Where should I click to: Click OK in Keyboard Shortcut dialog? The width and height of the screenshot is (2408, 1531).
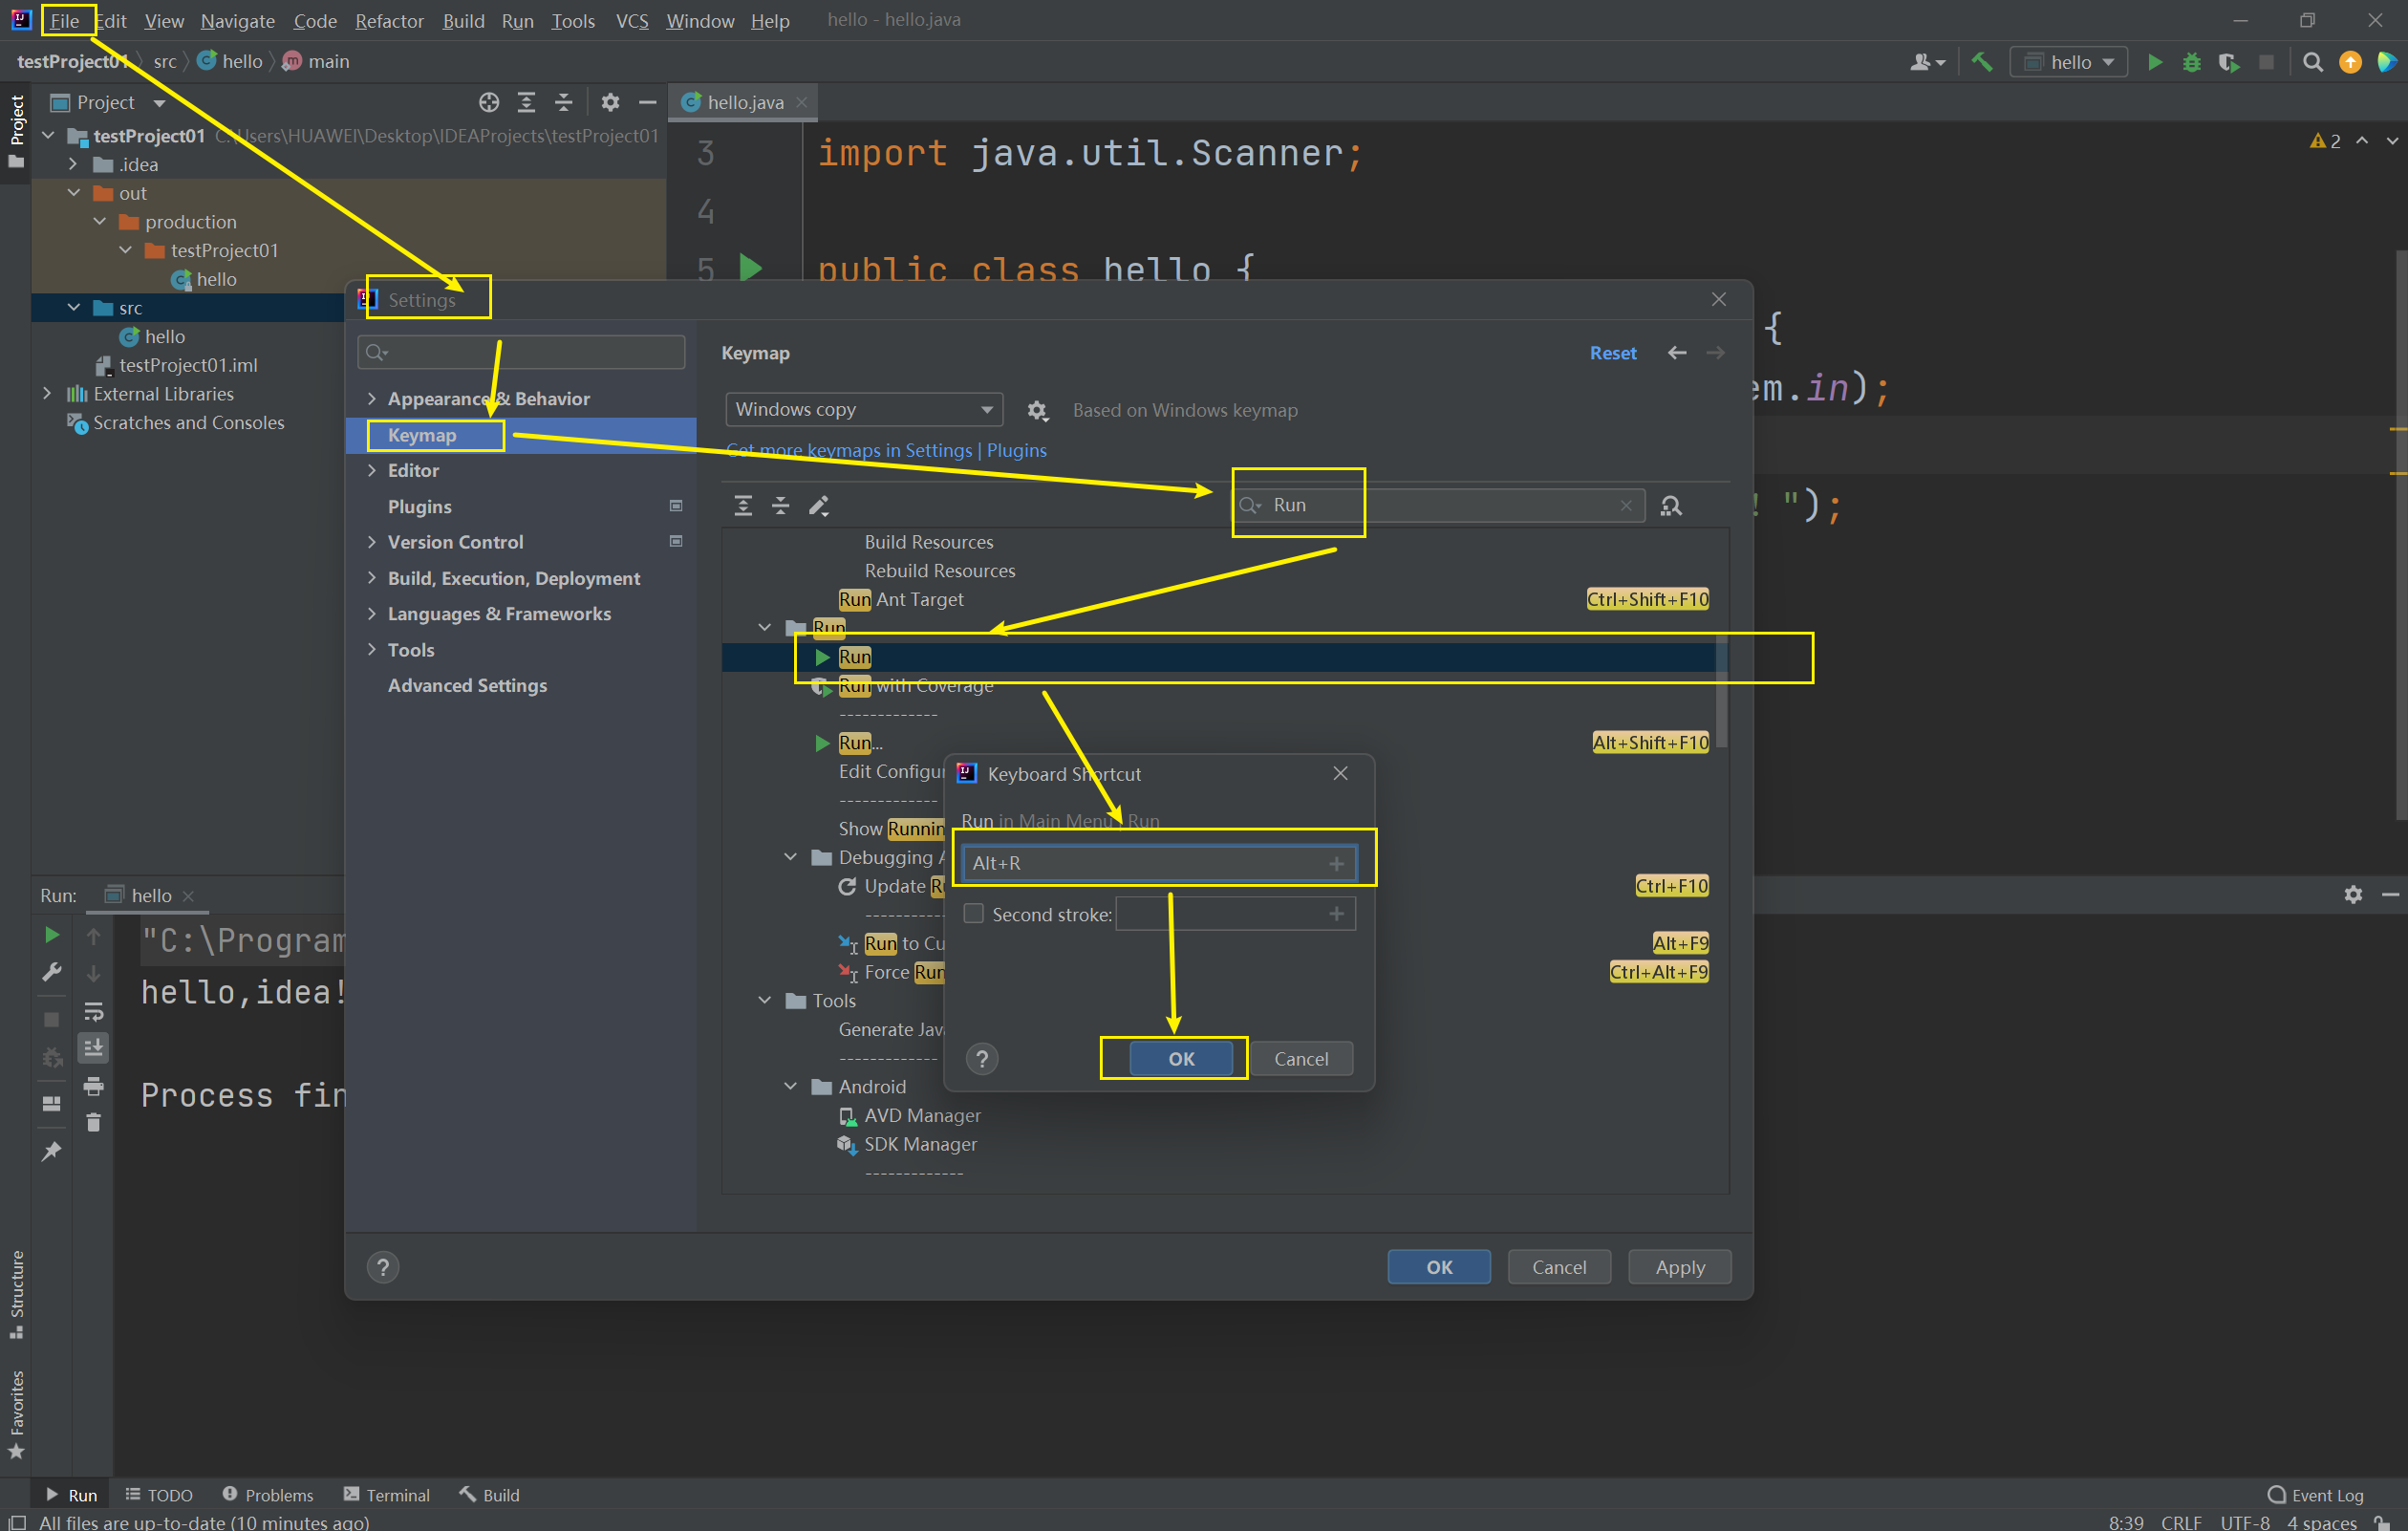click(1181, 1058)
